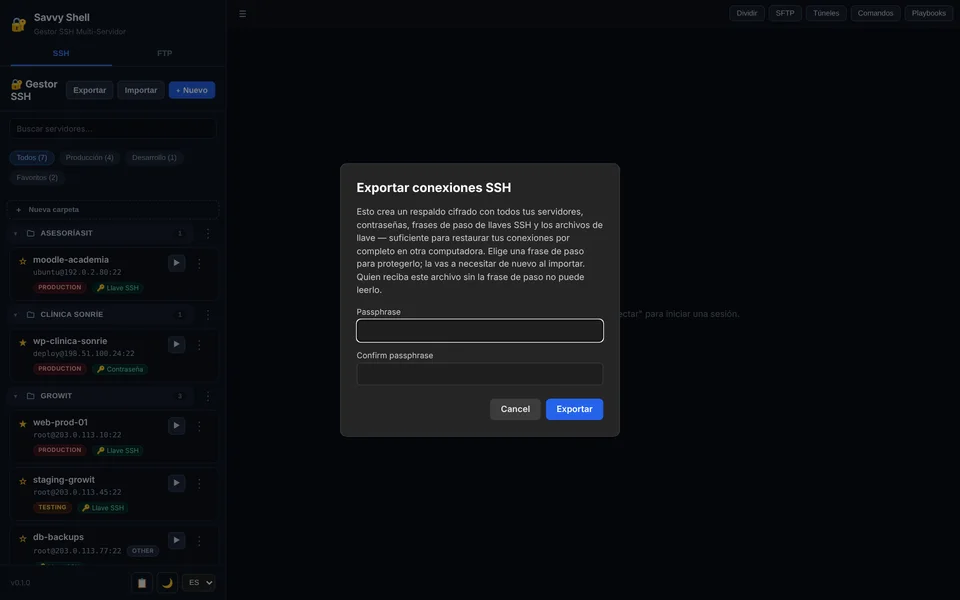
Task: Collapse the CLÍNICA SONRÍE folder
Action: click(x=15, y=315)
